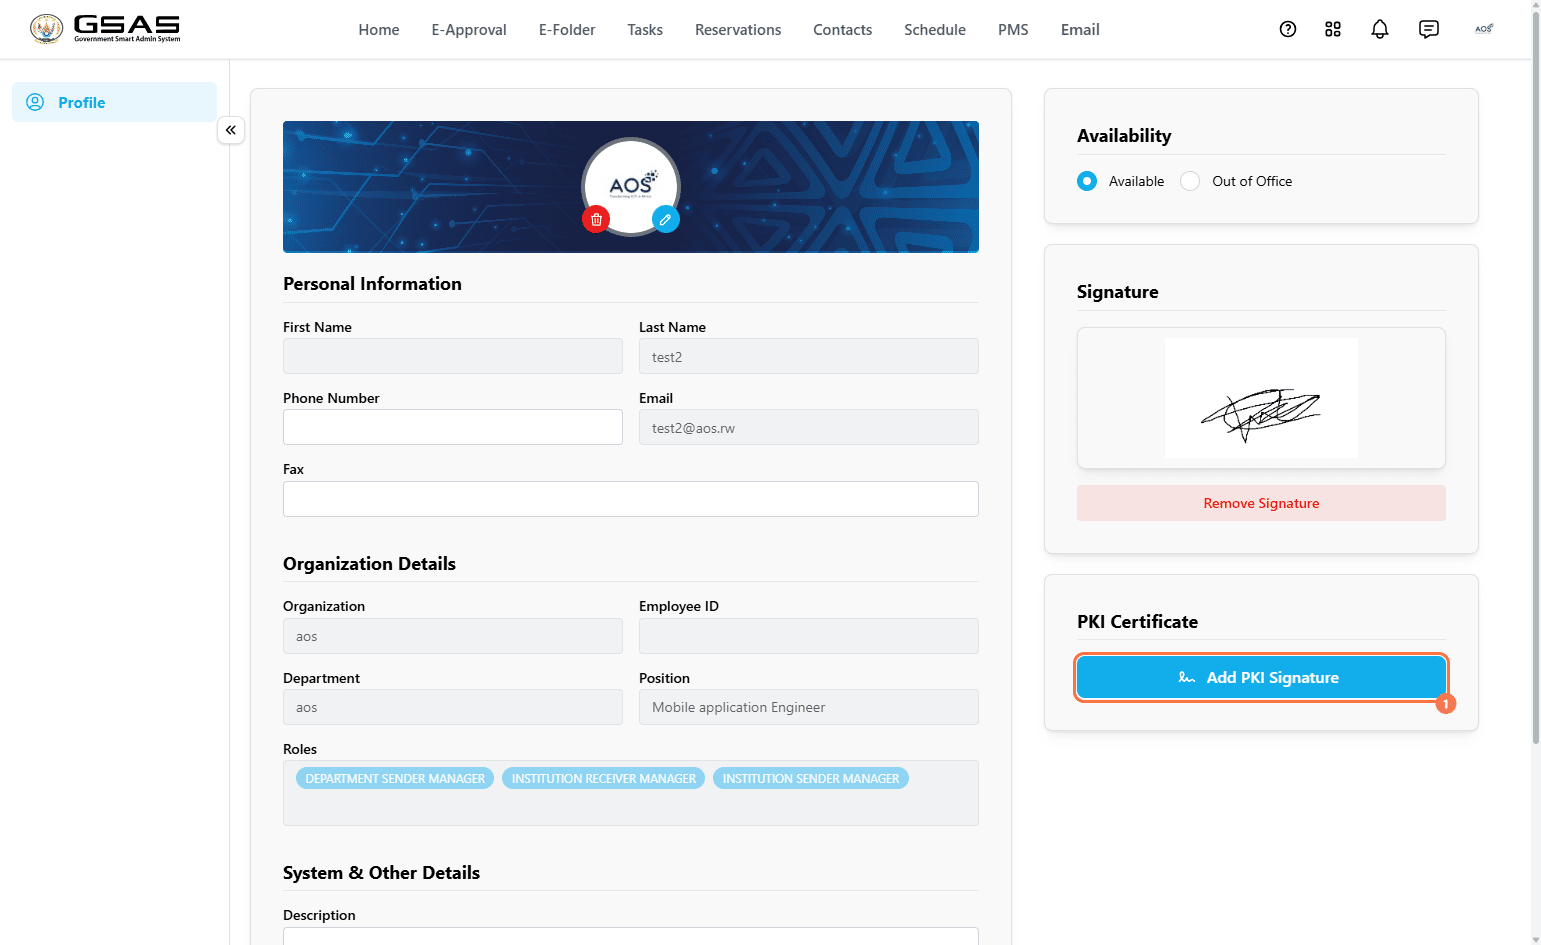Click the Organization field

click(453, 636)
